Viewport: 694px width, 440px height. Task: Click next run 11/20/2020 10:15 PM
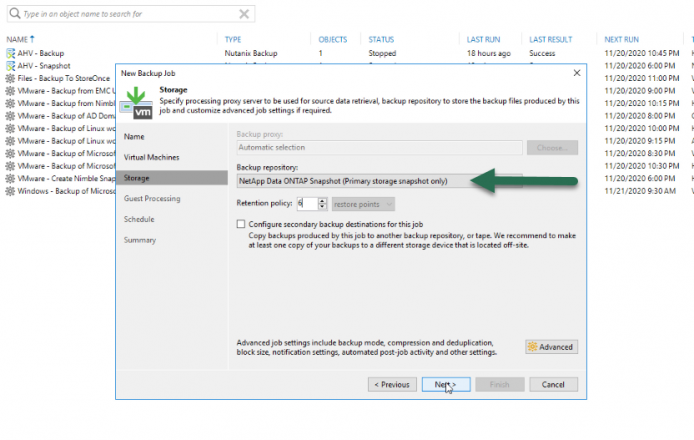click(642, 104)
